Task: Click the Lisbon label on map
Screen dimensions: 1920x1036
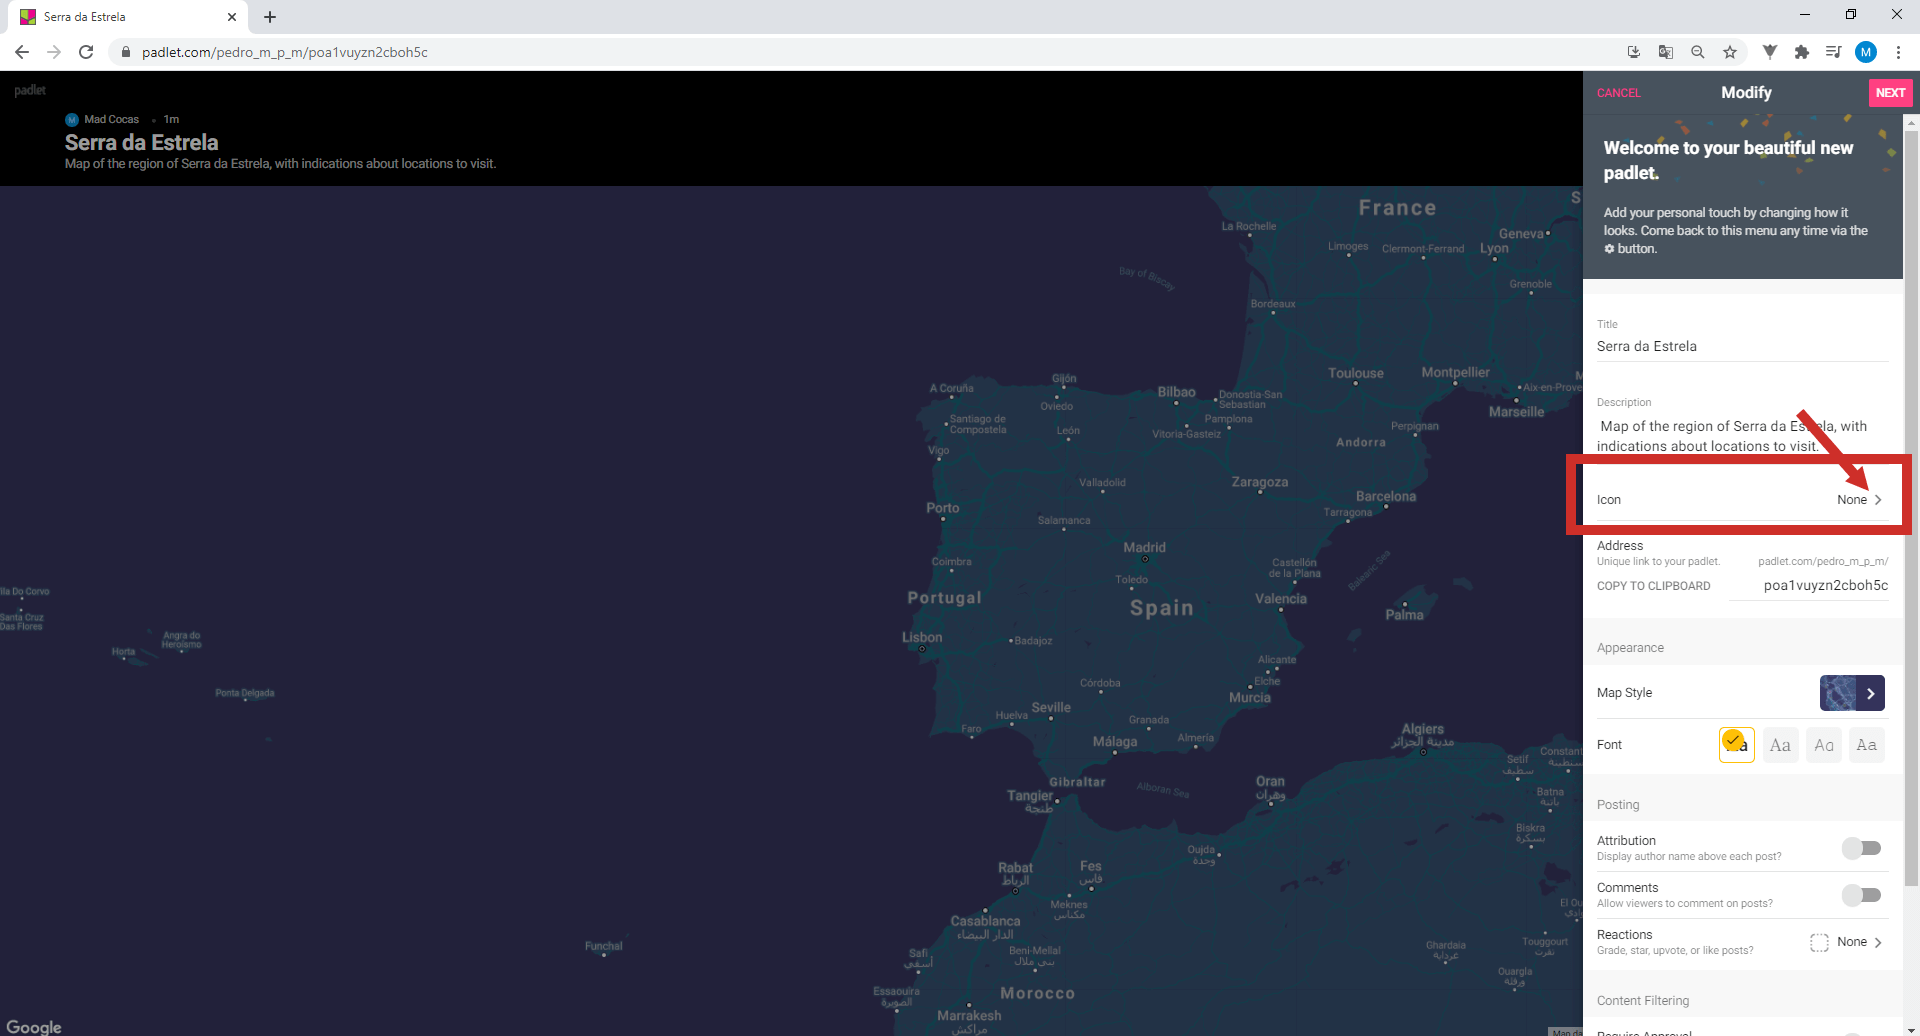Action: 922,637
